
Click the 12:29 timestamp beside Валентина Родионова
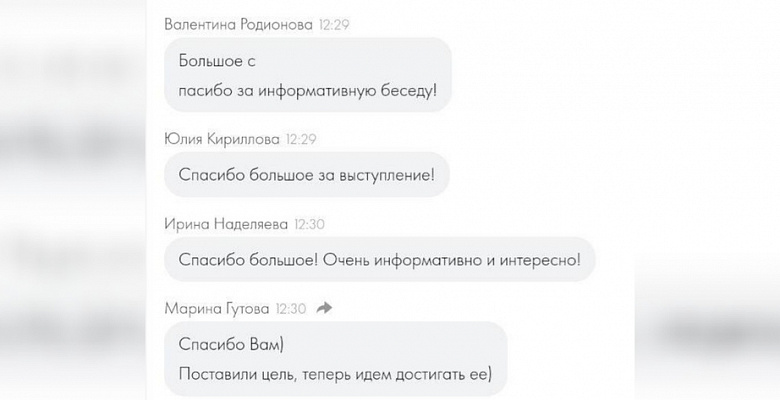[x=334, y=24]
